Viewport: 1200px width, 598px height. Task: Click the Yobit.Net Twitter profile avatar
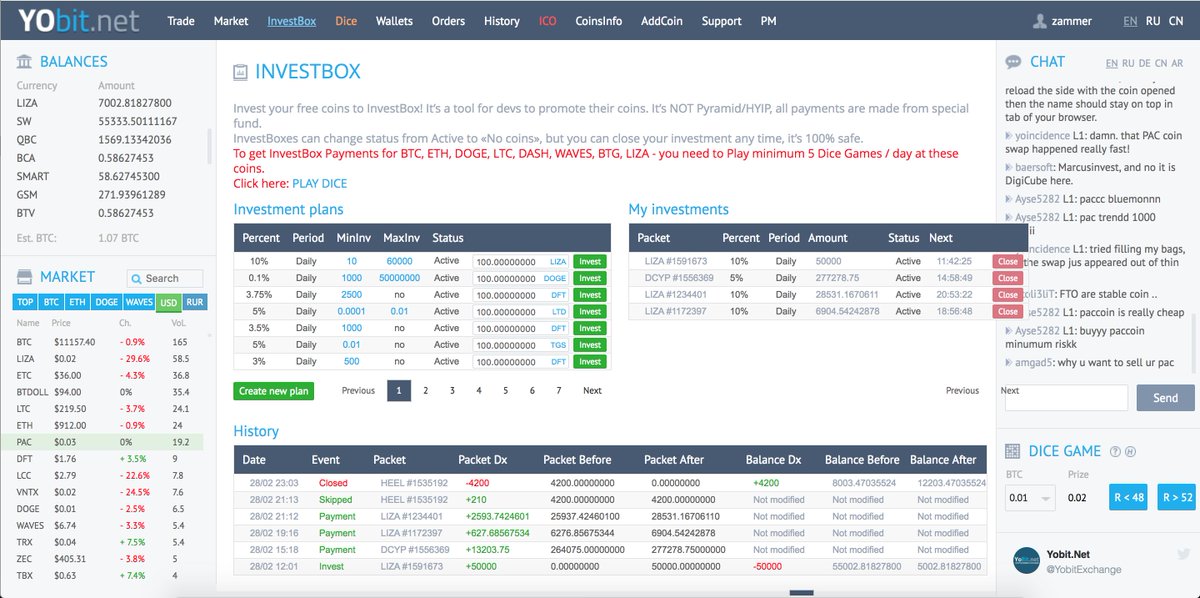[1026, 561]
